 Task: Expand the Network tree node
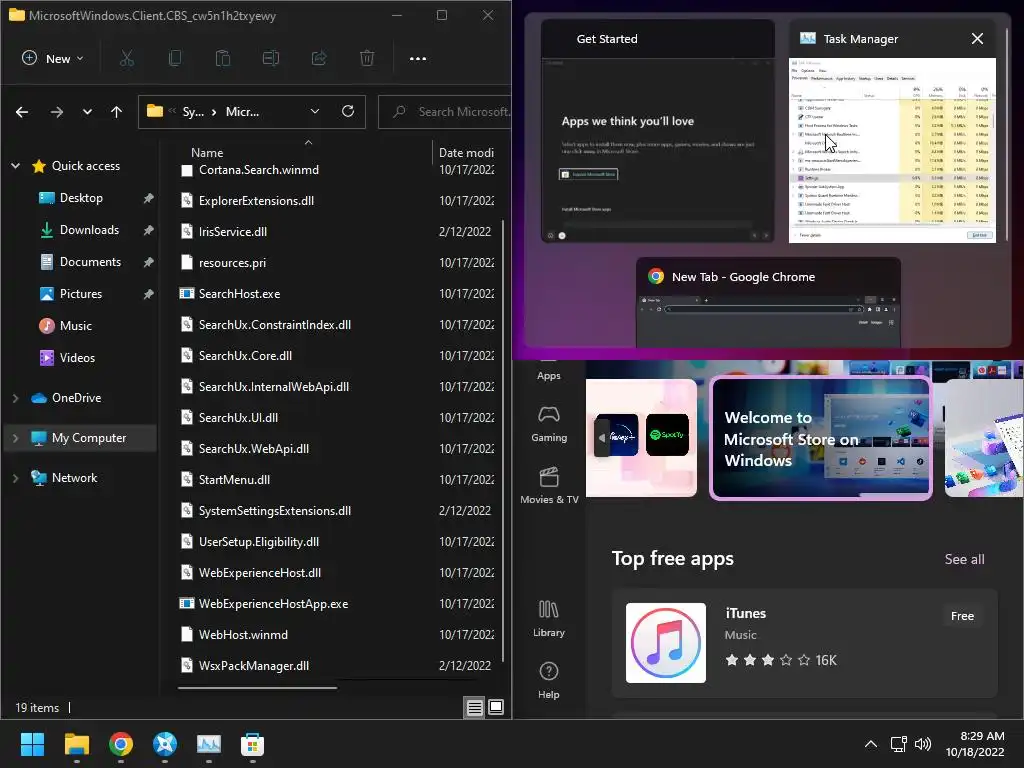[x=16, y=477]
